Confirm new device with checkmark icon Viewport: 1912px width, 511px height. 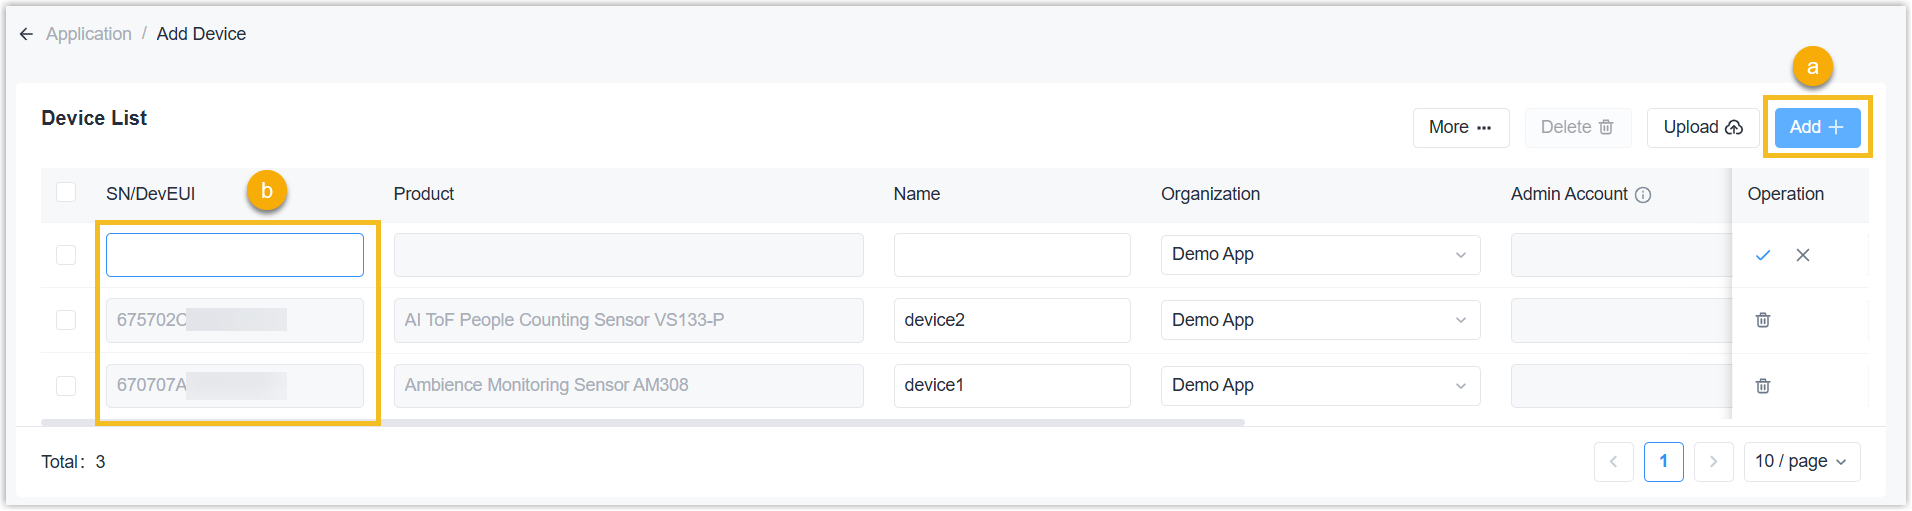click(x=1763, y=255)
